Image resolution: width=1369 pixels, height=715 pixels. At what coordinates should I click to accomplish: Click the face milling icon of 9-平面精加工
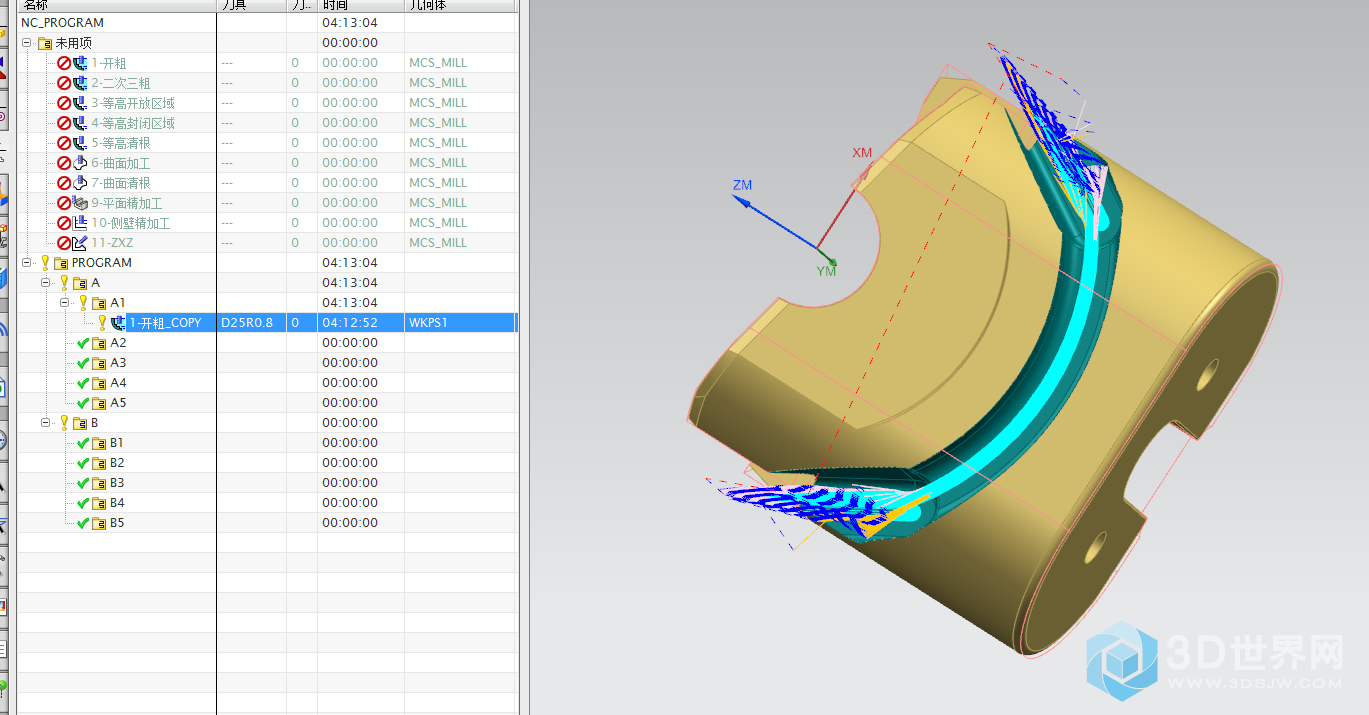point(81,203)
